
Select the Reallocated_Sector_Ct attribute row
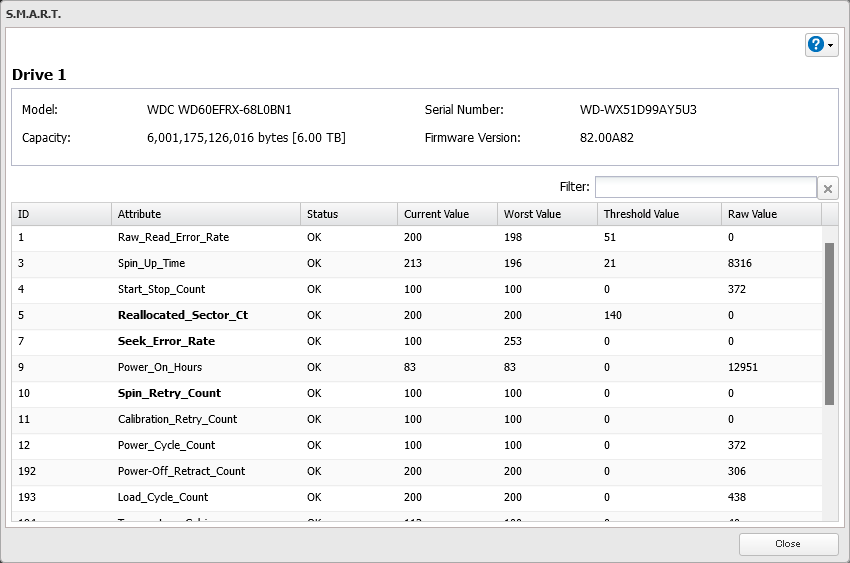tap(182, 315)
